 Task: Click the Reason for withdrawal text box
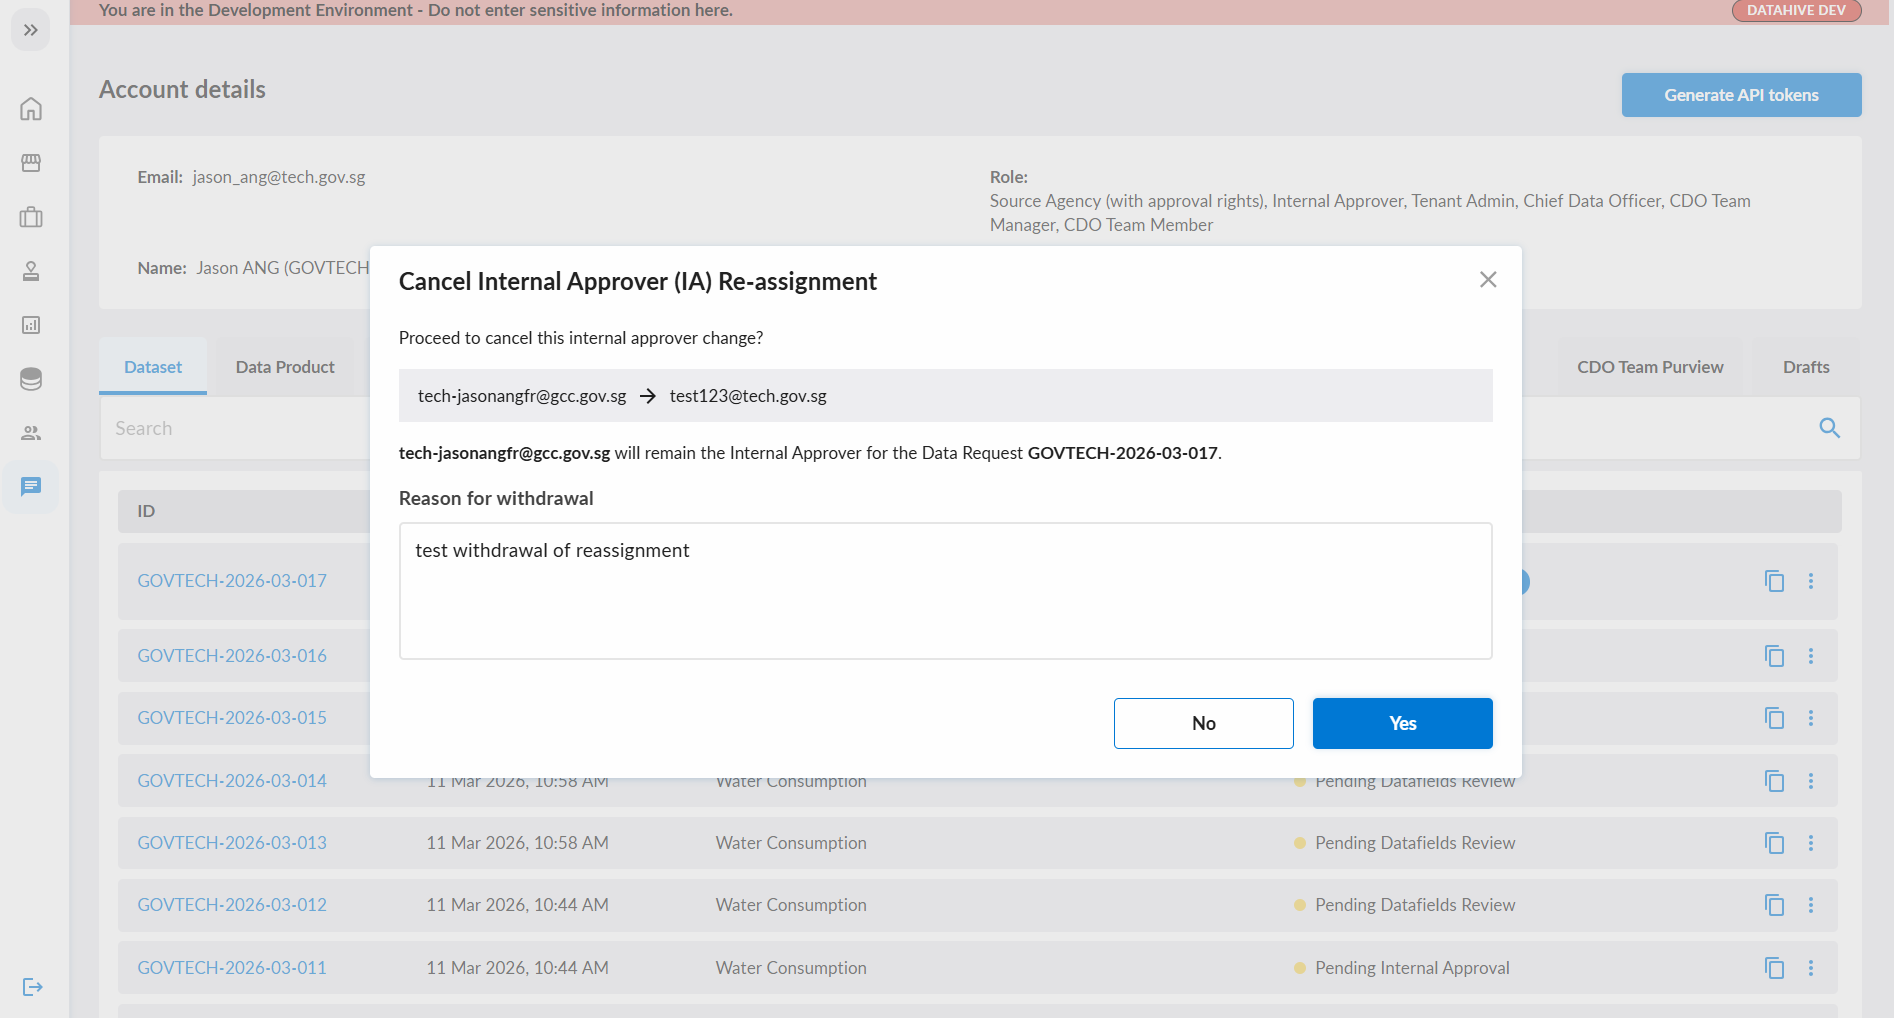pos(946,591)
